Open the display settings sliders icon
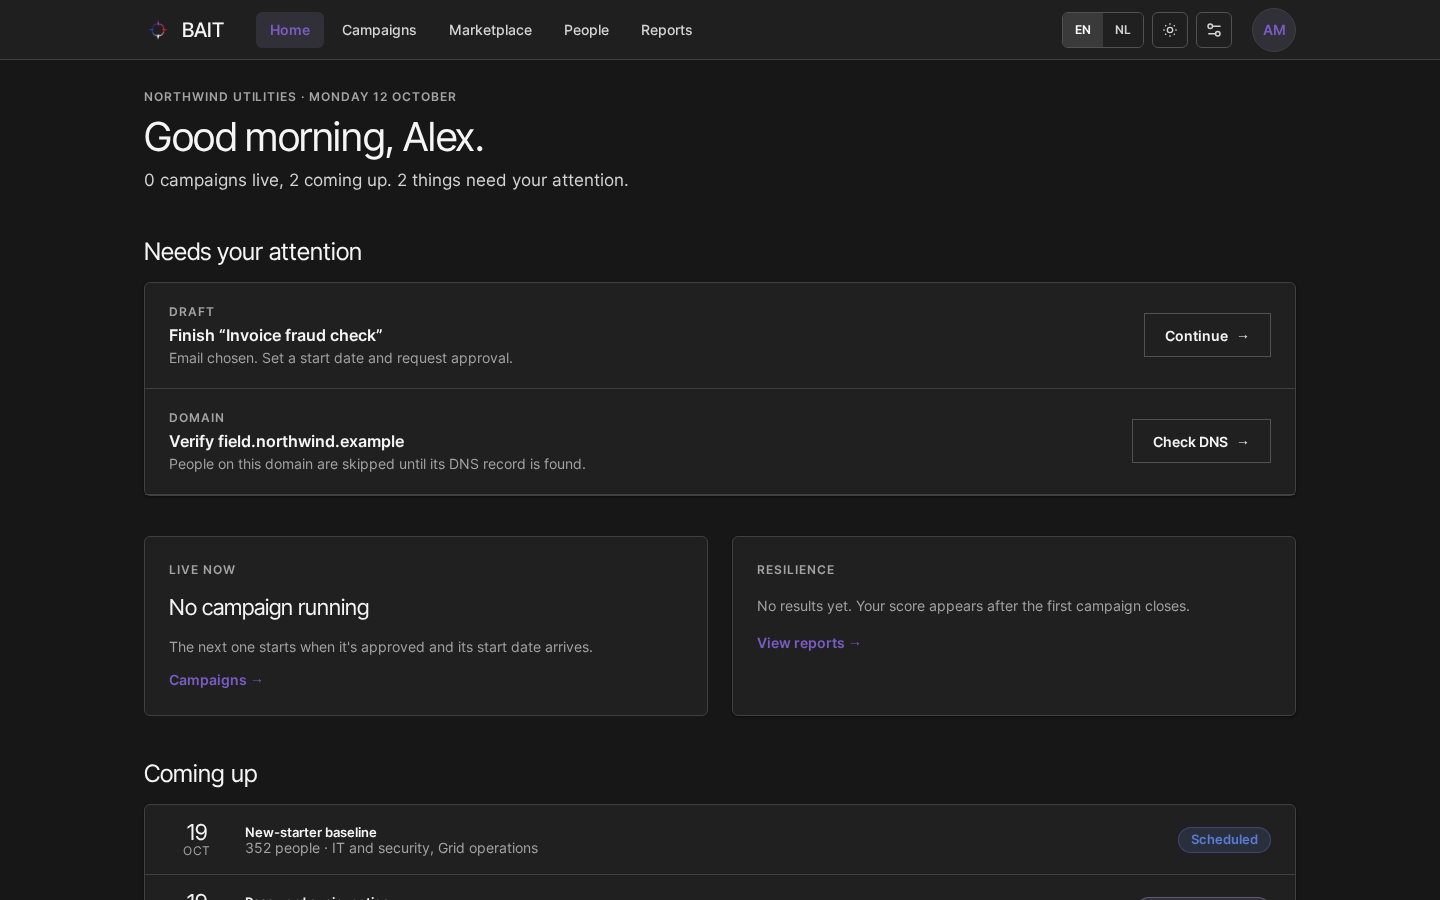This screenshot has width=1440, height=900. (1214, 30)
